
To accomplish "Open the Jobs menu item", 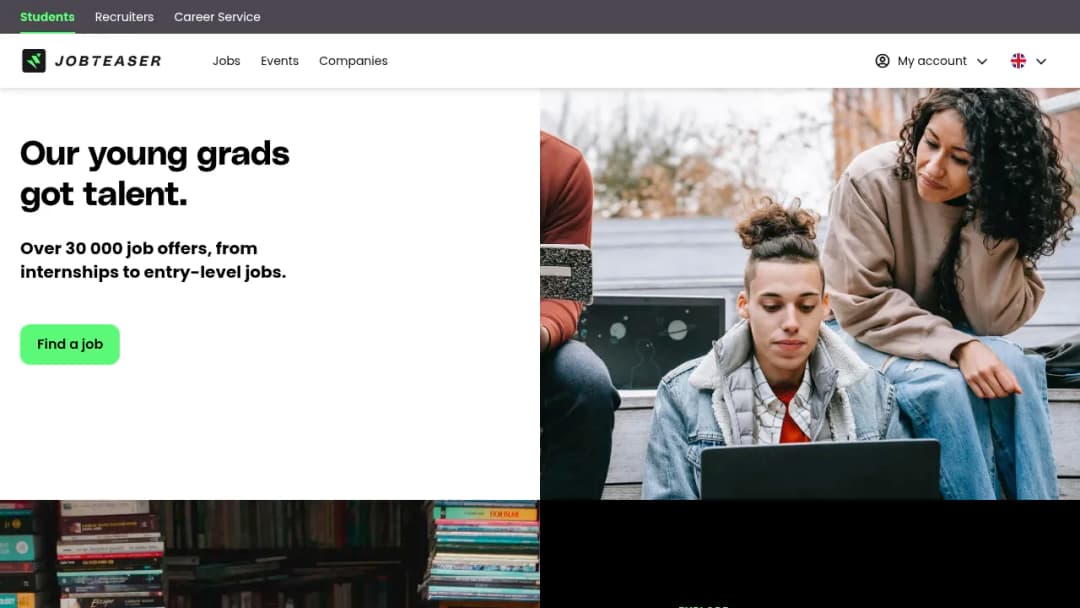I will click(226, 61).
